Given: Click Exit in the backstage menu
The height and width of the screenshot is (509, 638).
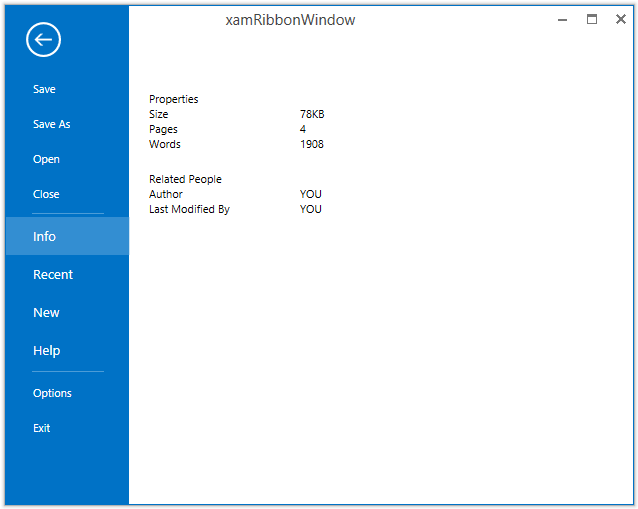Looking at the screenshot, I should coord(42,428).
